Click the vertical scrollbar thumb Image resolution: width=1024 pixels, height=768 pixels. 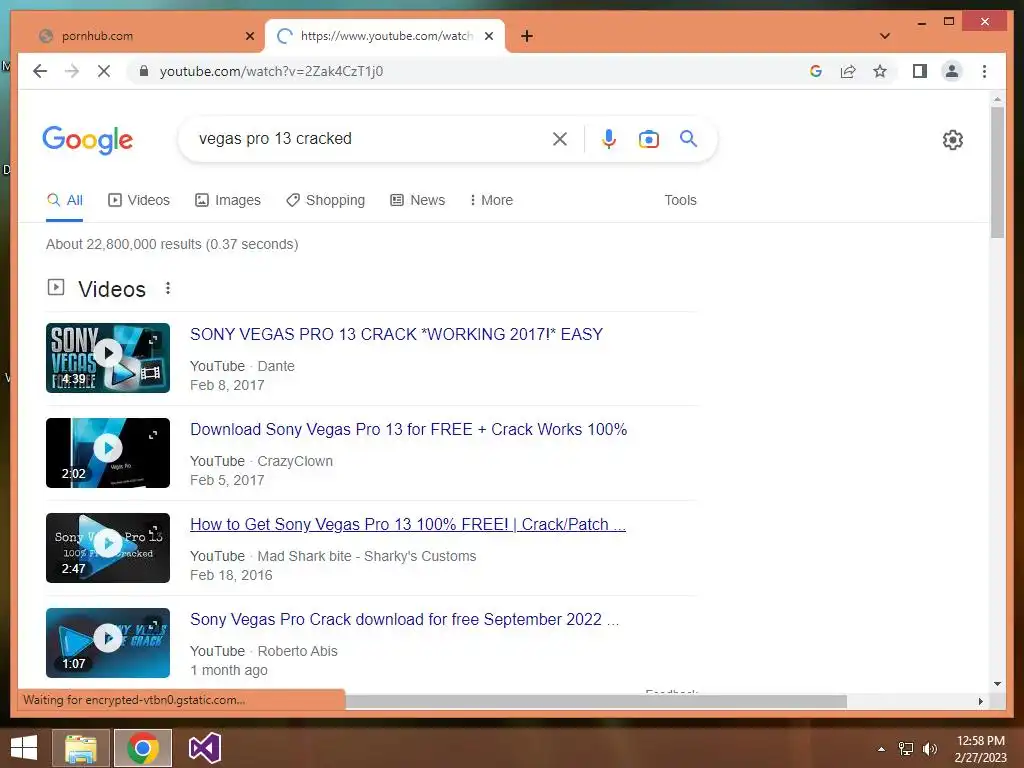coord(997,173)
